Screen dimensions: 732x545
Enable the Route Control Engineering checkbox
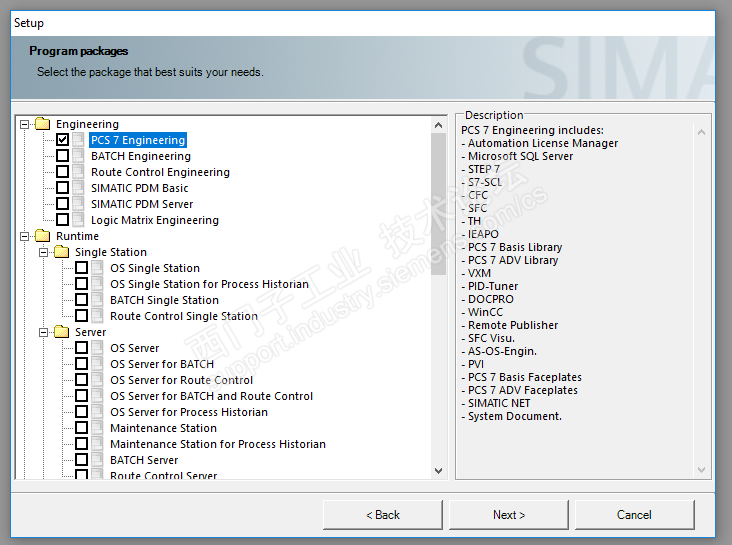coord(63,171)
